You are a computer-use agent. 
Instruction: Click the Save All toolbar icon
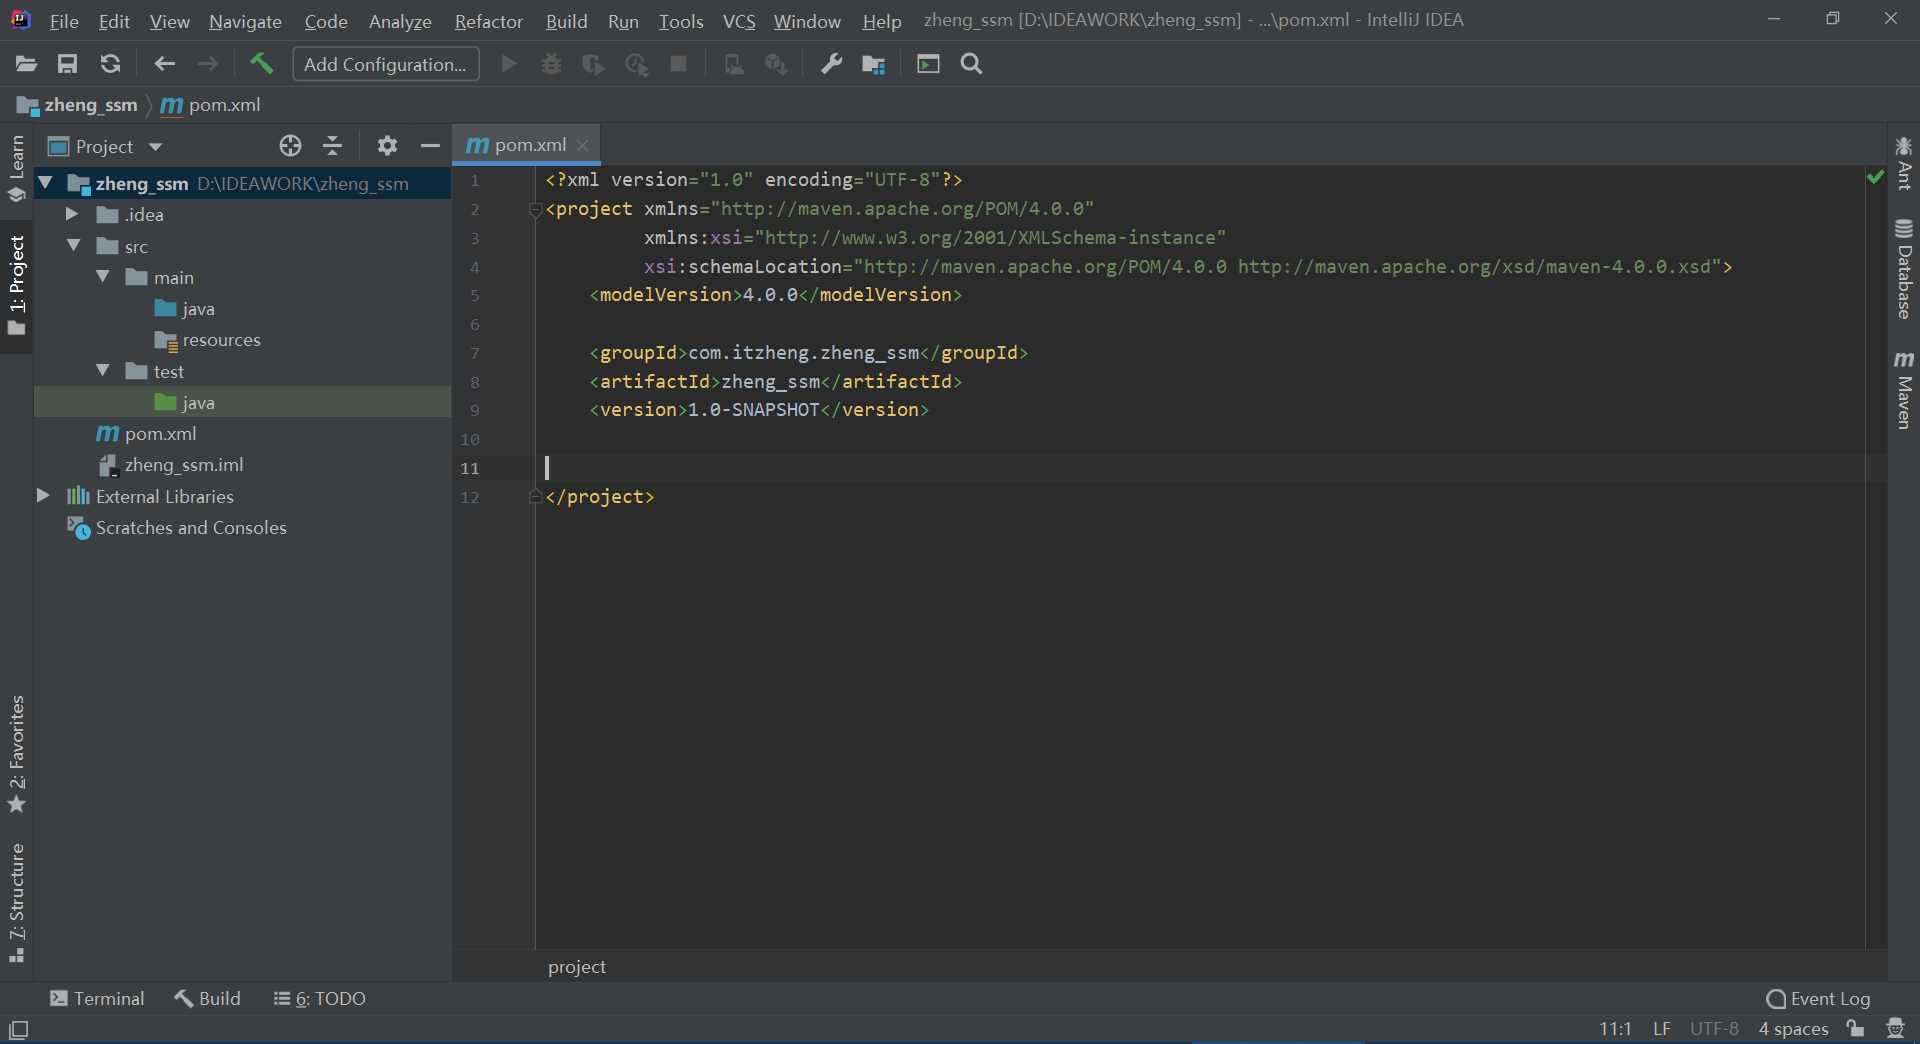pos(67,64)
